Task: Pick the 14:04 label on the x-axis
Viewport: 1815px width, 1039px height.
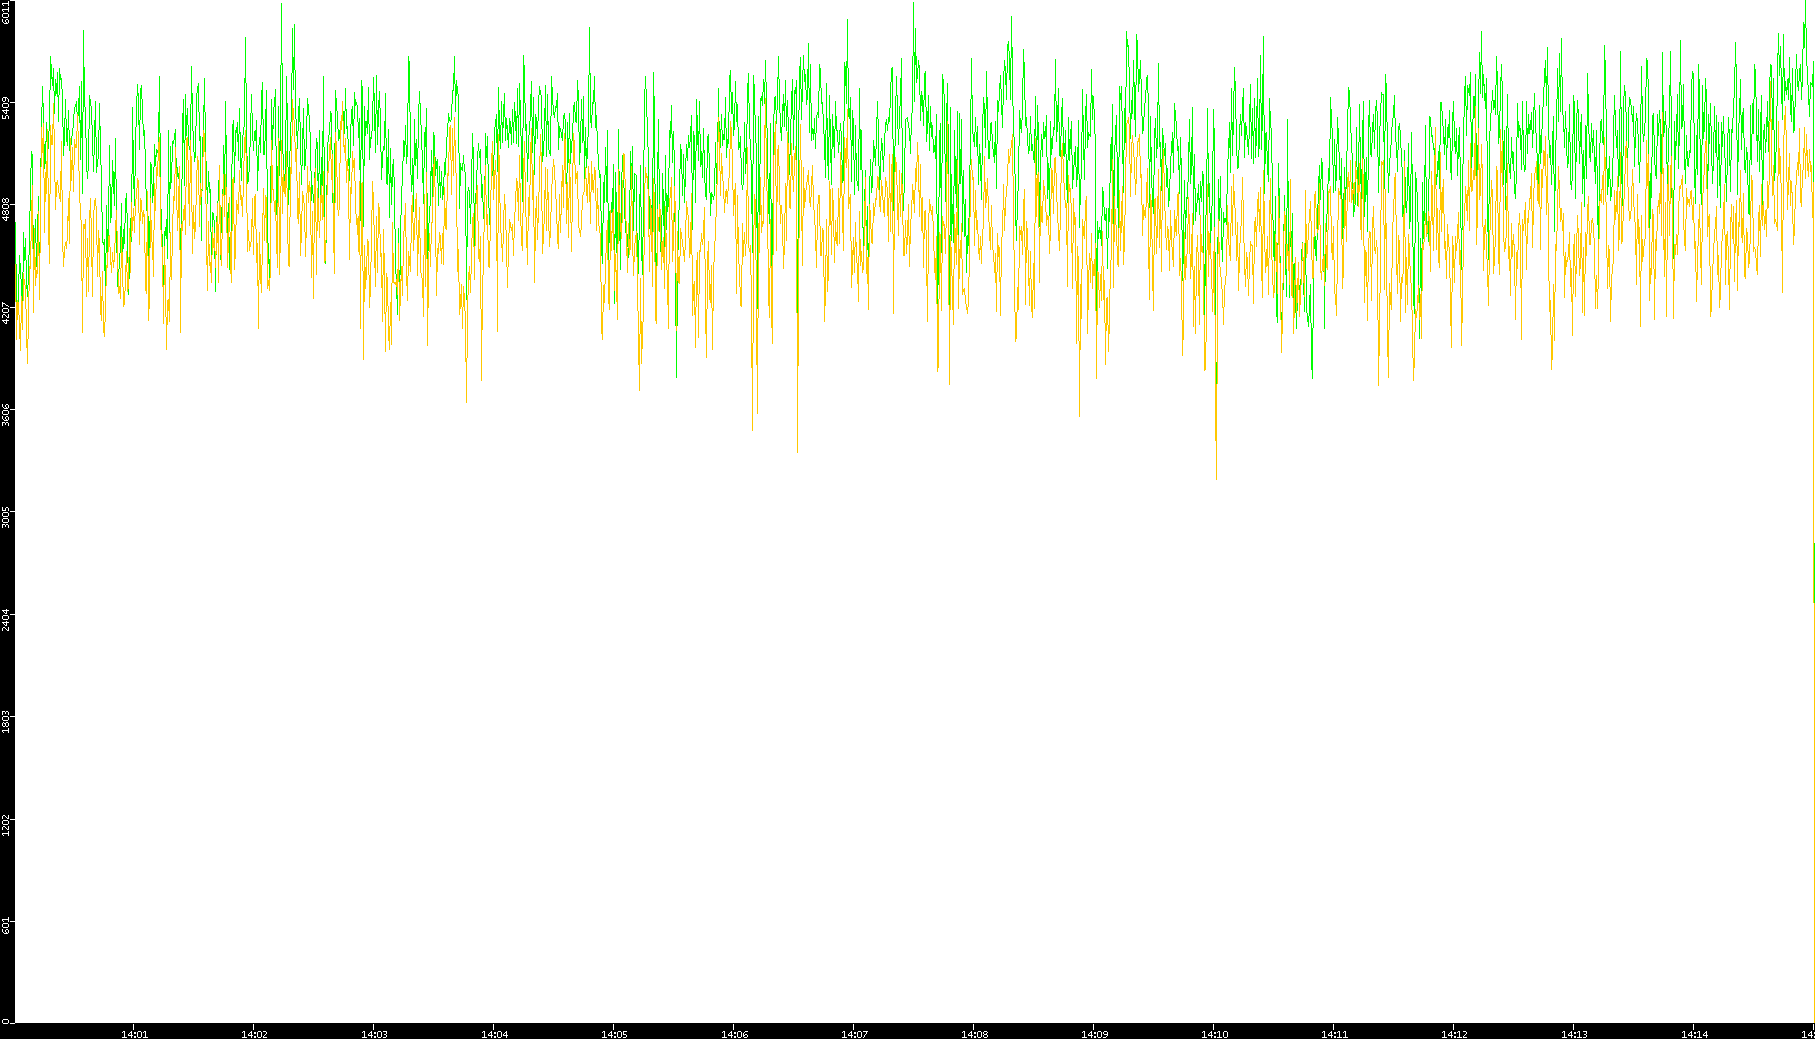Action: (494, 1034)
